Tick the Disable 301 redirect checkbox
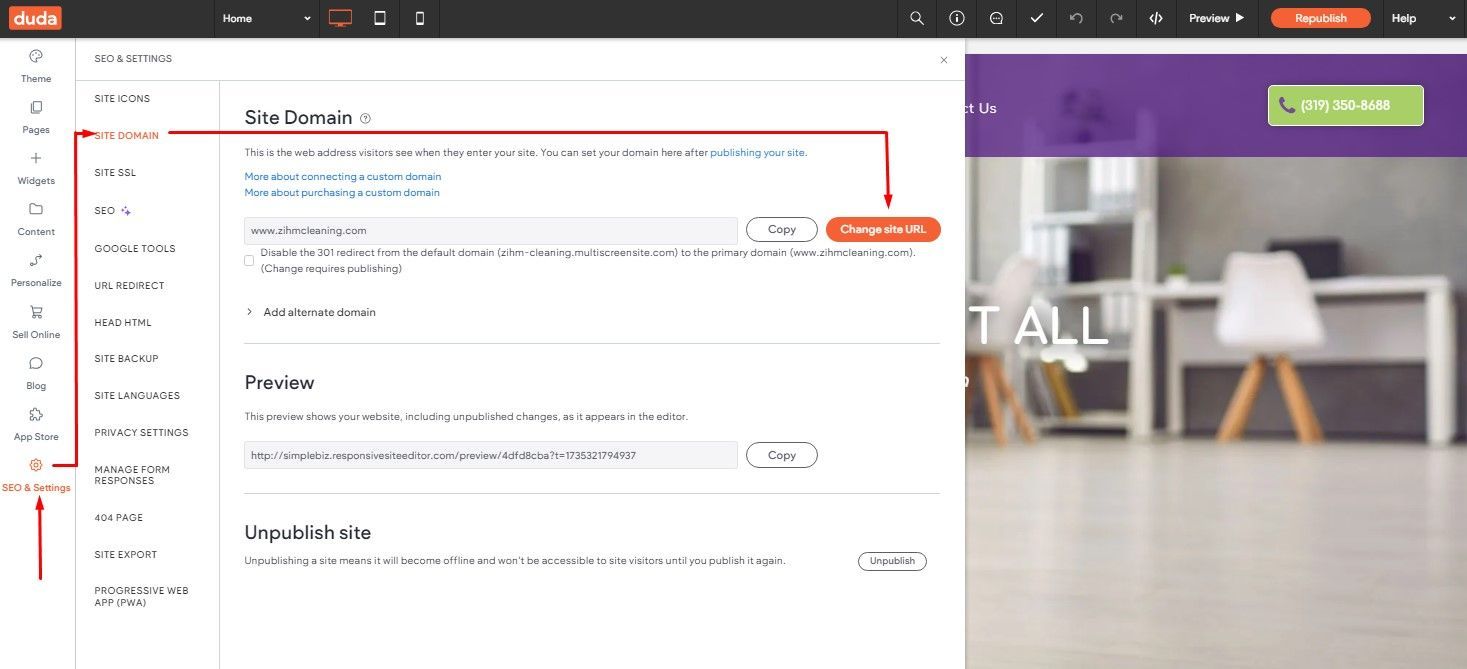This screenshot has width=1467, height=669. pyautogui.click(x=249, y=261)
